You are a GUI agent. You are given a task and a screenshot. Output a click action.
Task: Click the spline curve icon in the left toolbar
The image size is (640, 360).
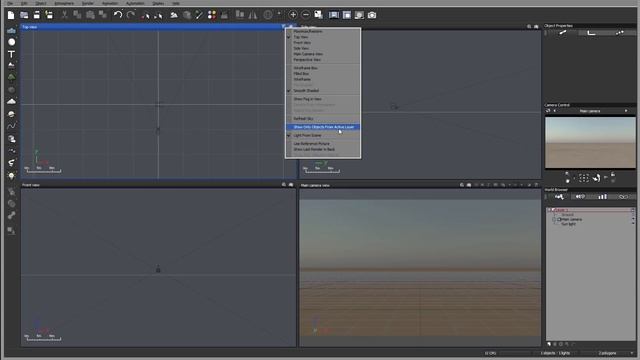coord(11,126)
